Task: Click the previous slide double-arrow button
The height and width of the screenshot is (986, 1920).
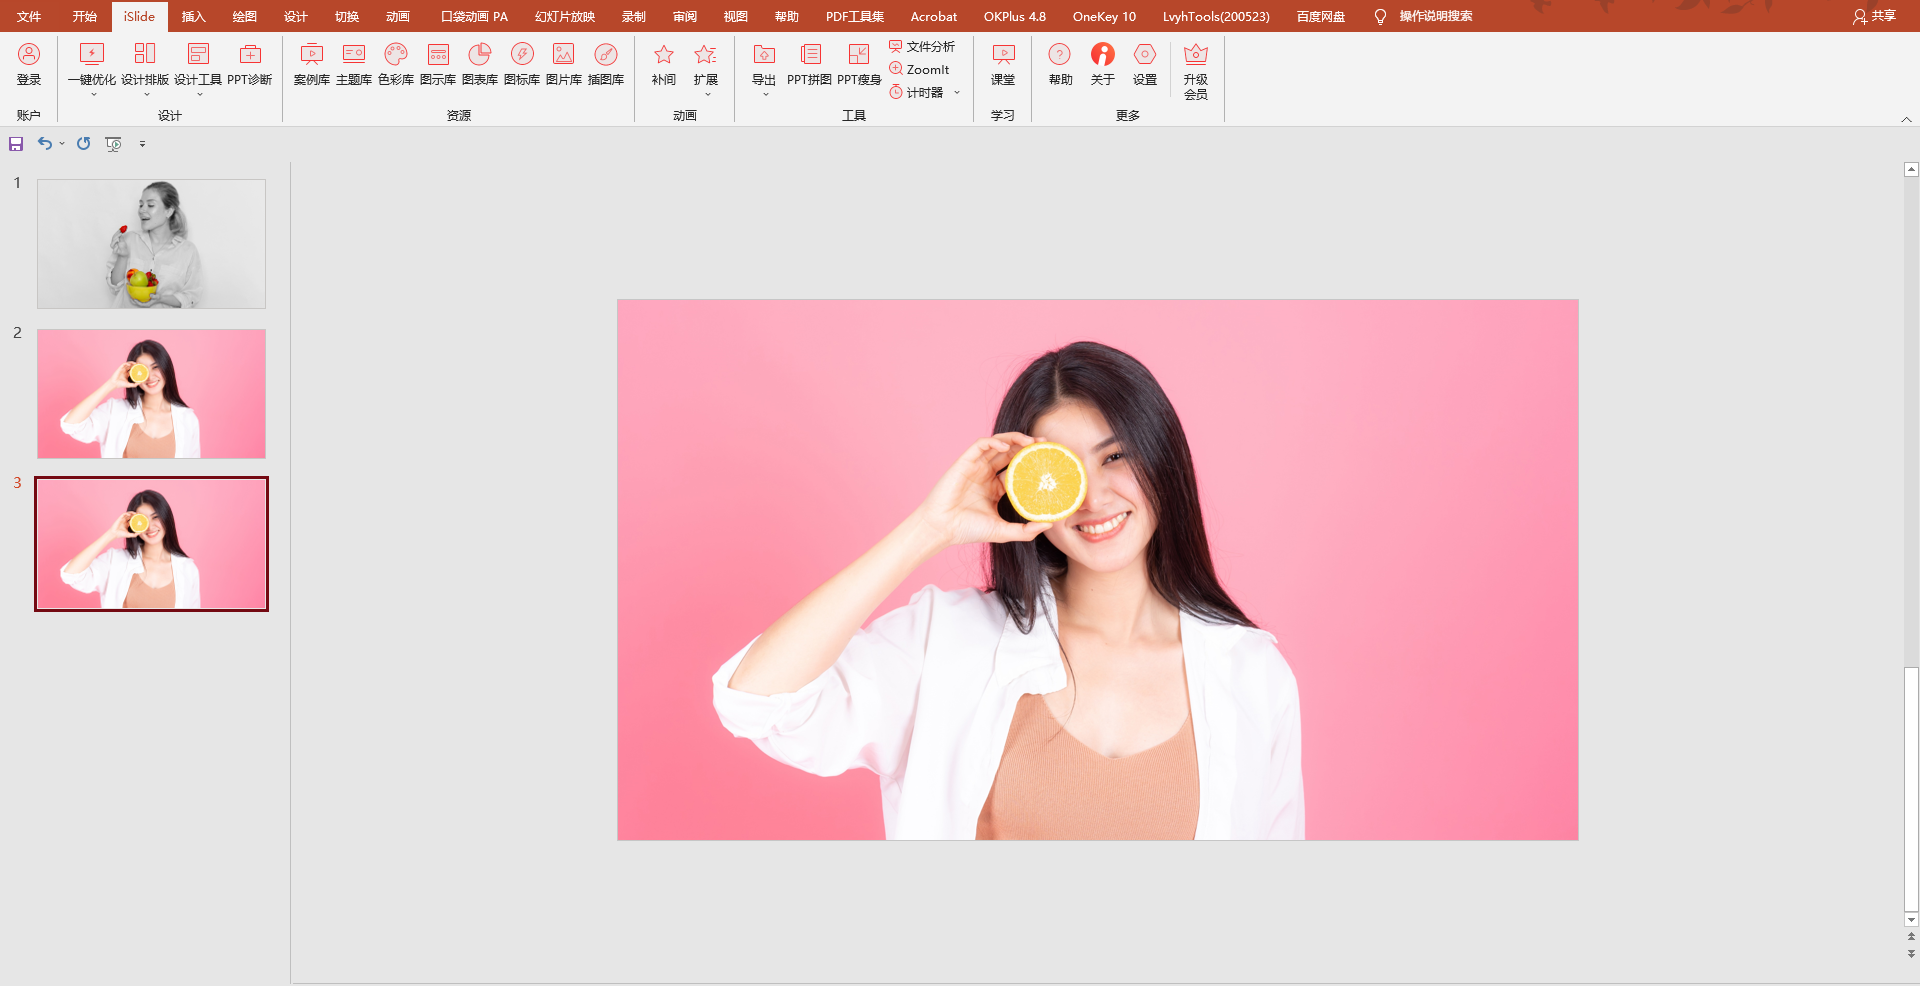Action: click(1911, 937)
